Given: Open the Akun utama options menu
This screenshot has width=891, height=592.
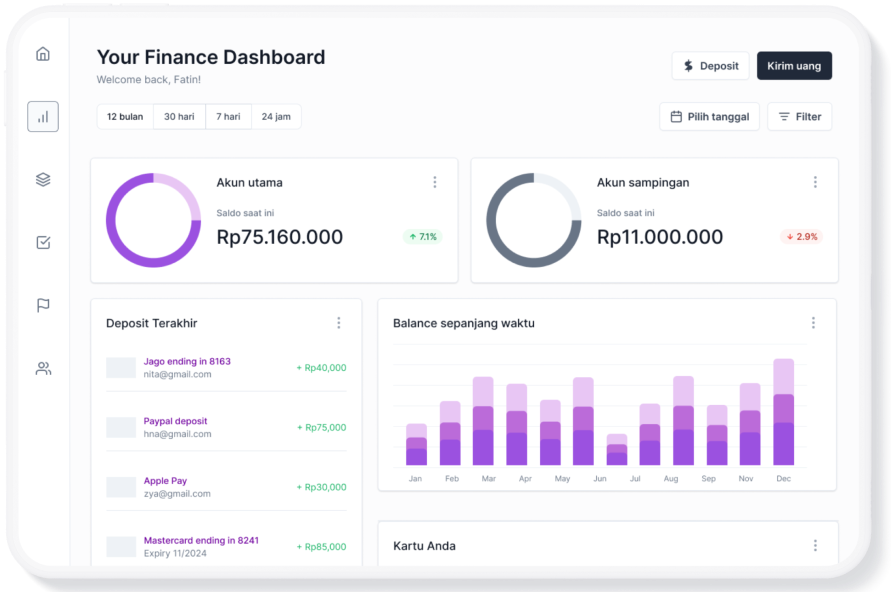Looking at the screenshot, I should pyautogui.click(x=435, y=182).
